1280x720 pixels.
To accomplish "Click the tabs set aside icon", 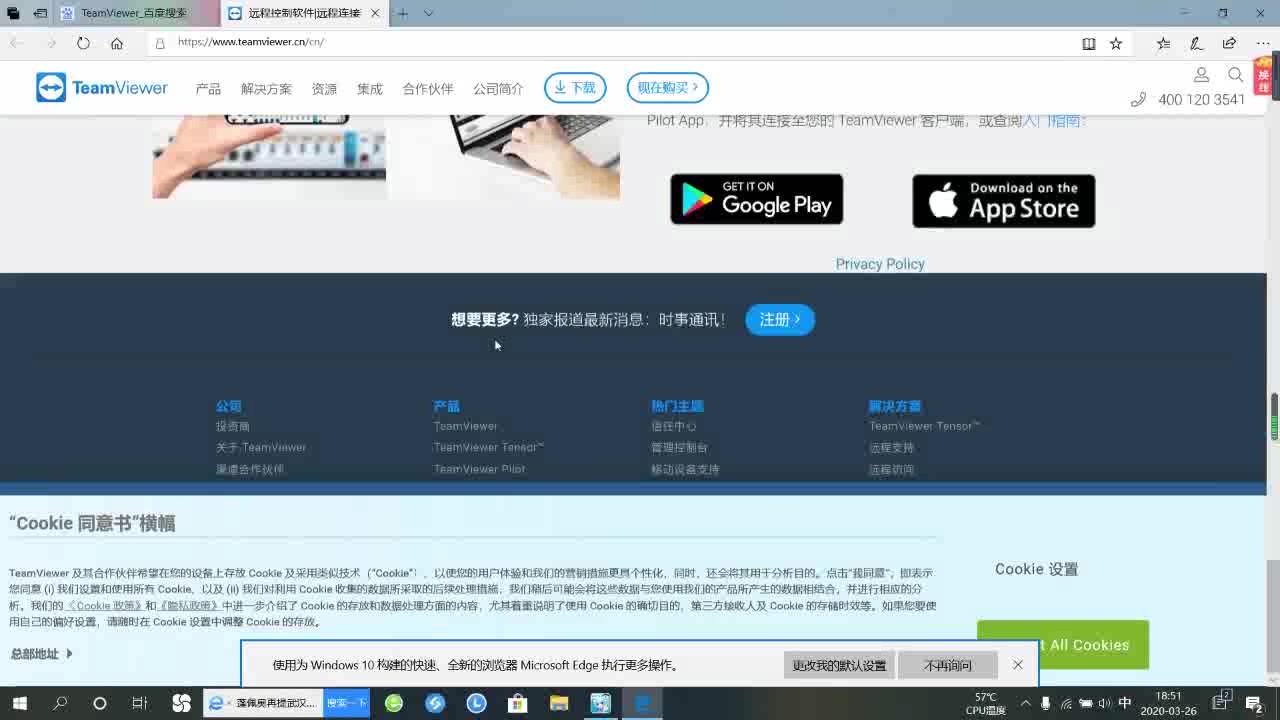I will (14, 13).
